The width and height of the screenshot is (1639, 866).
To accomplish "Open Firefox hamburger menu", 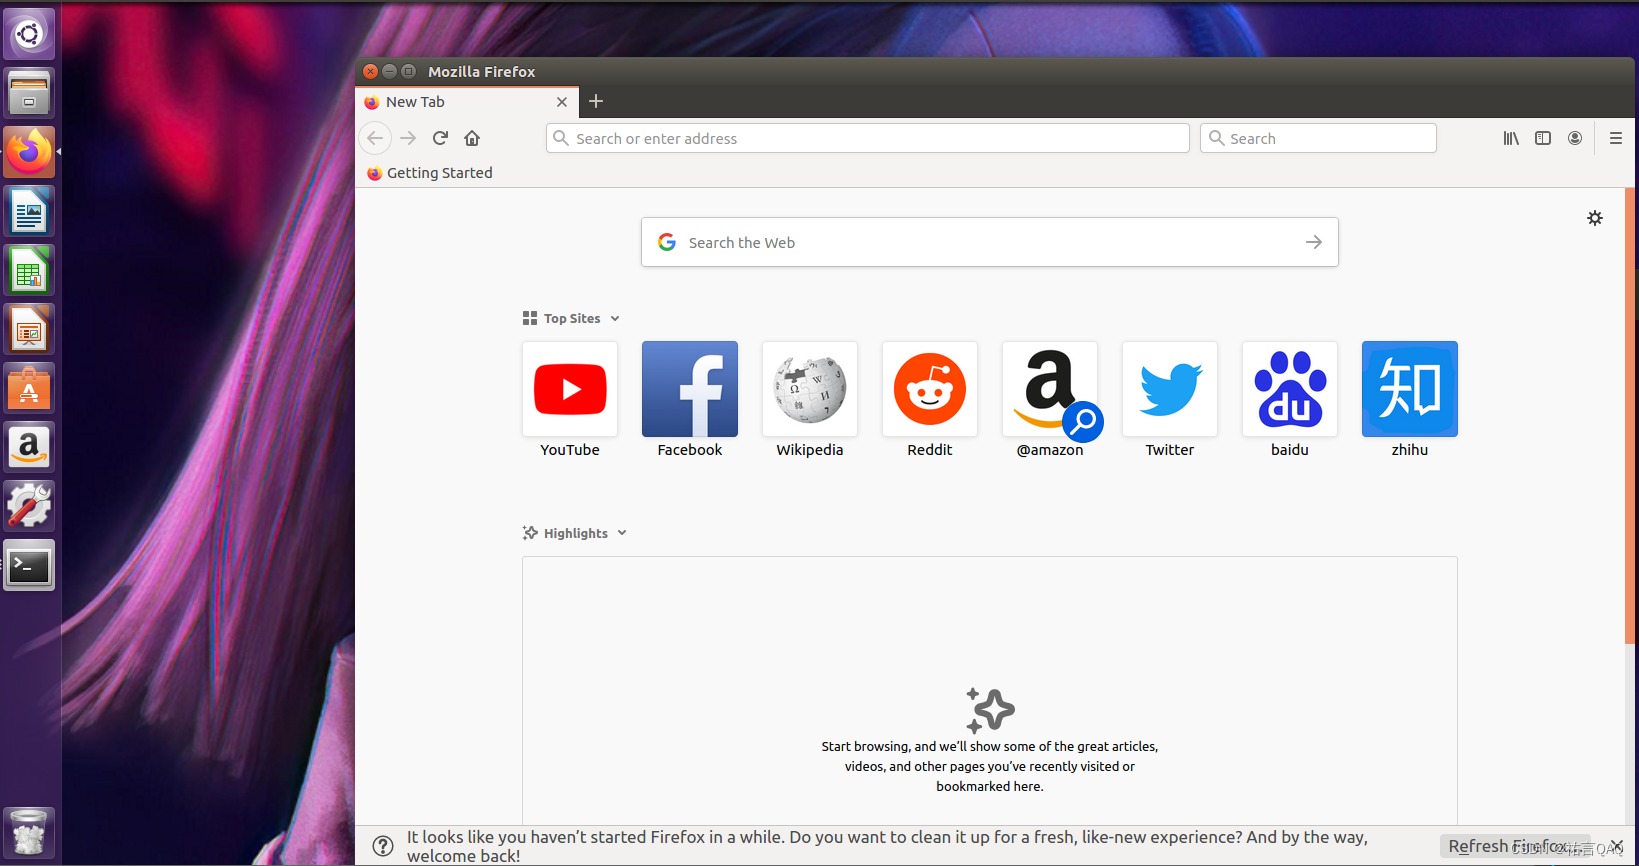I will click(1616, 138).
